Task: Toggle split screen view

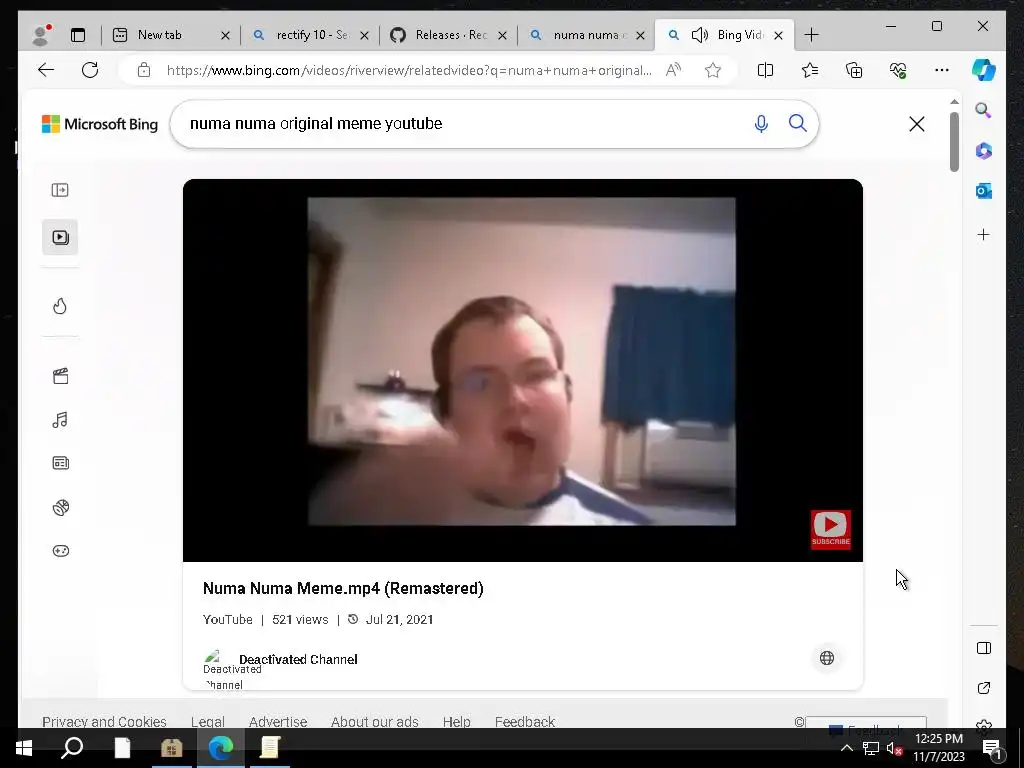Action: [x=765, y=70]
